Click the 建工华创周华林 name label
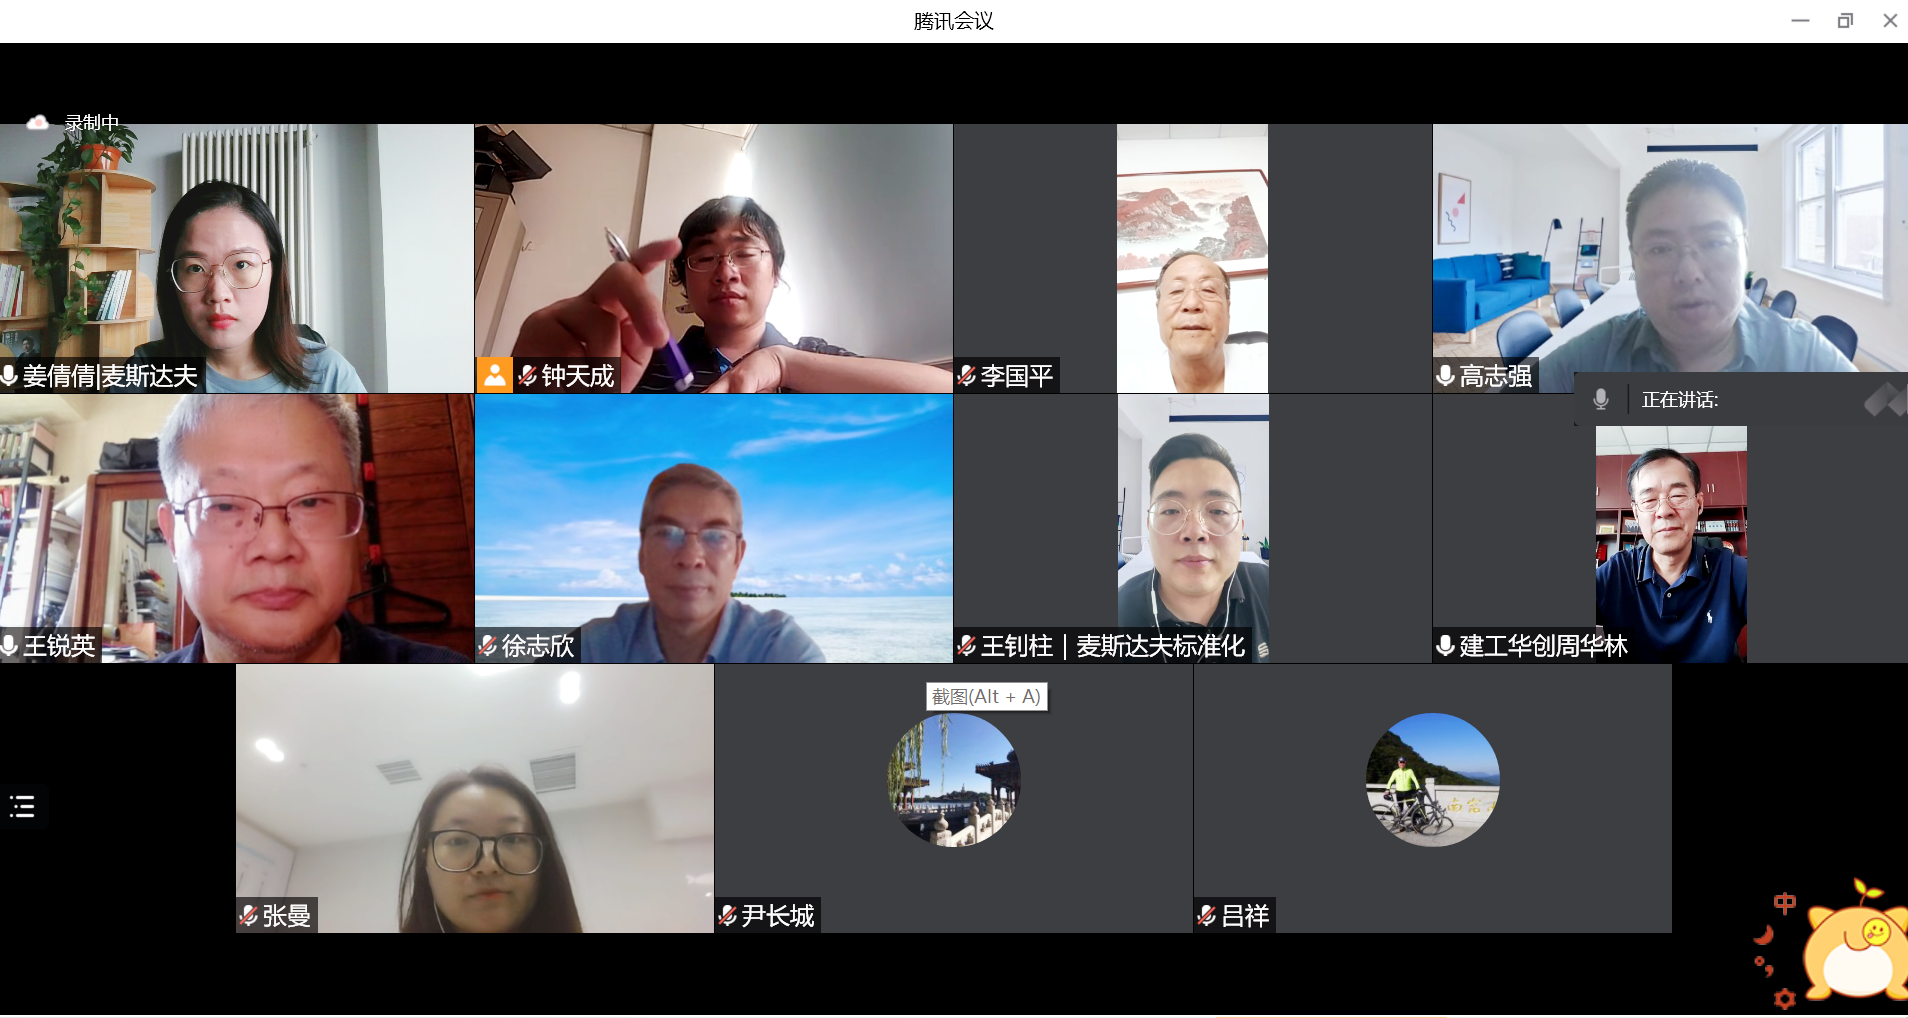The image size is (1908, 1018). [x=1543, y=646]
